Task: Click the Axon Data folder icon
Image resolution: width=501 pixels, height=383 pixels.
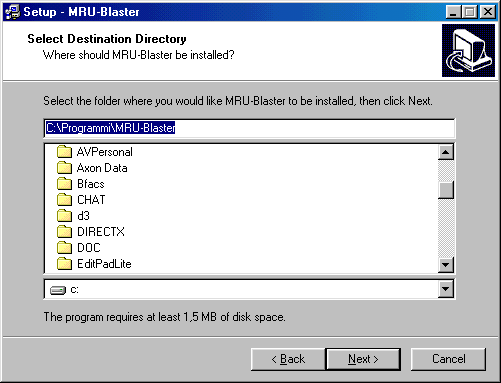Action: 64,168
